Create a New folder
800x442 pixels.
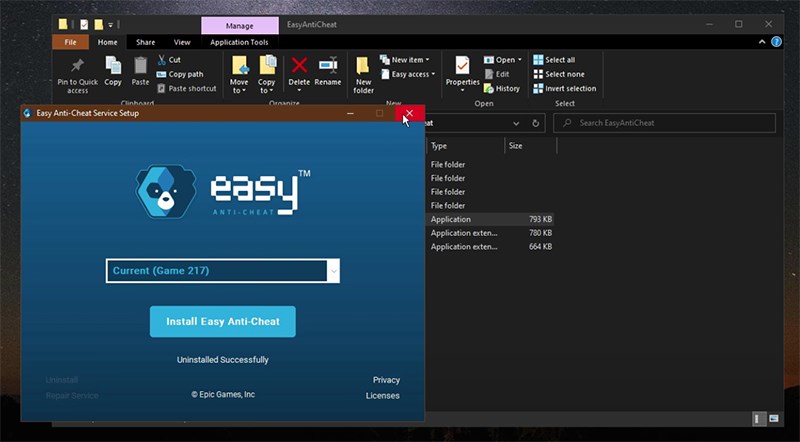[363, 75]
